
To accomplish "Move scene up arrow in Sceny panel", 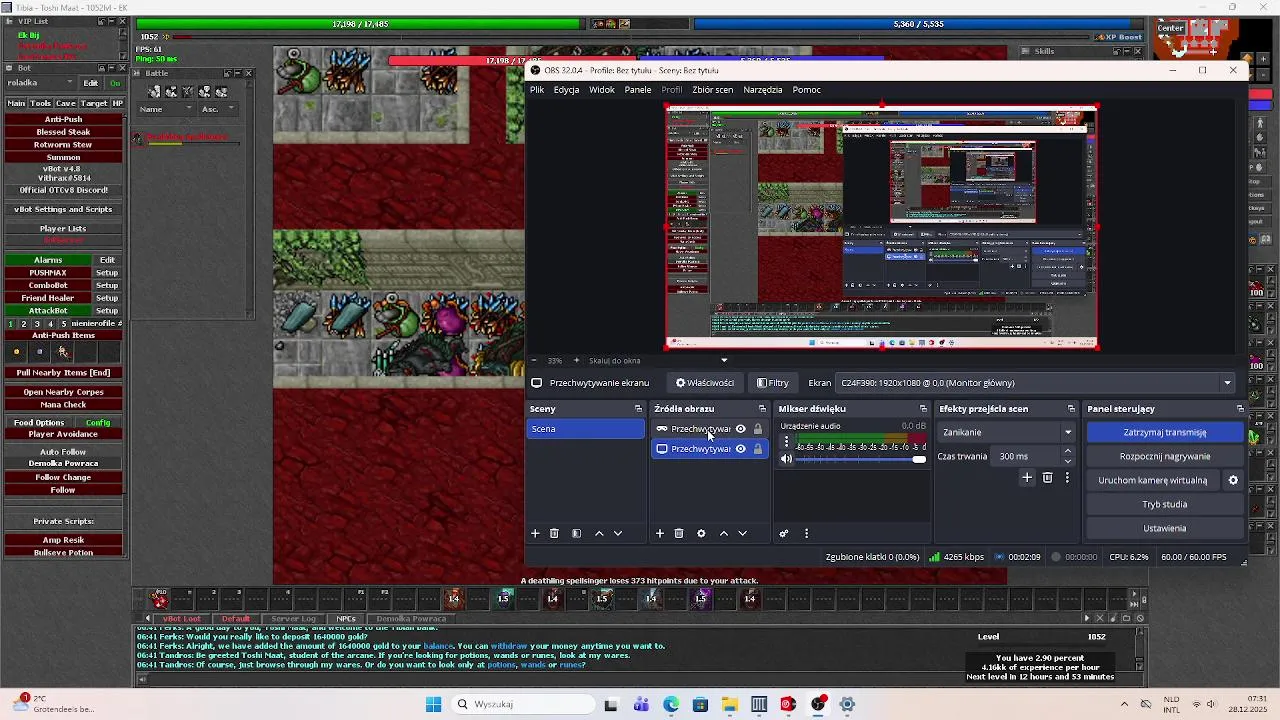I will tap(599, 534).
